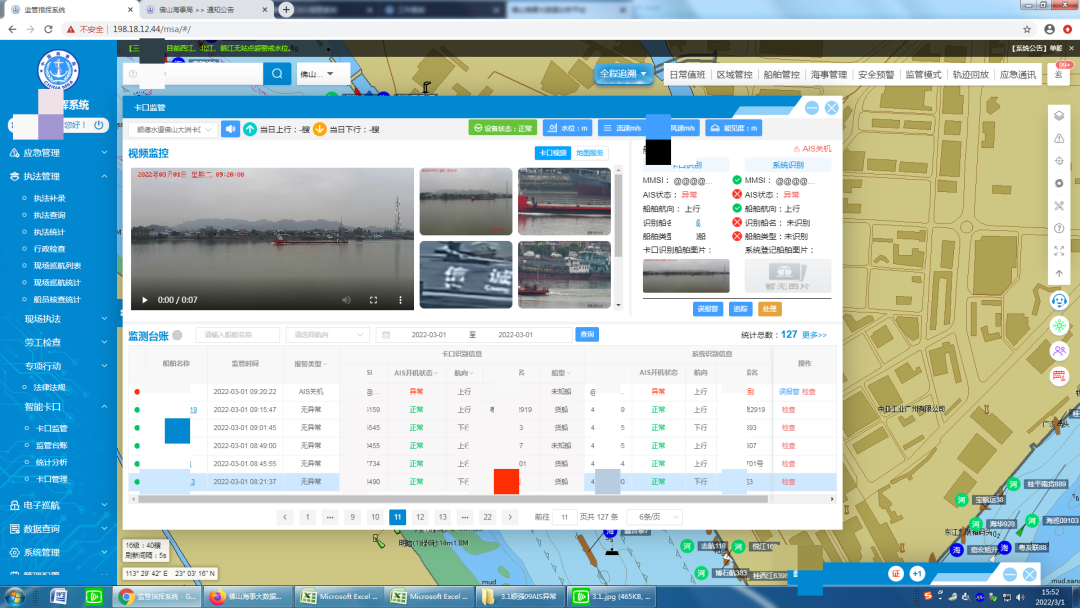Screen dimensions: 1080x608
Task: Click the crosshair locate icon in map toolbar
Action: point(1059,161)
